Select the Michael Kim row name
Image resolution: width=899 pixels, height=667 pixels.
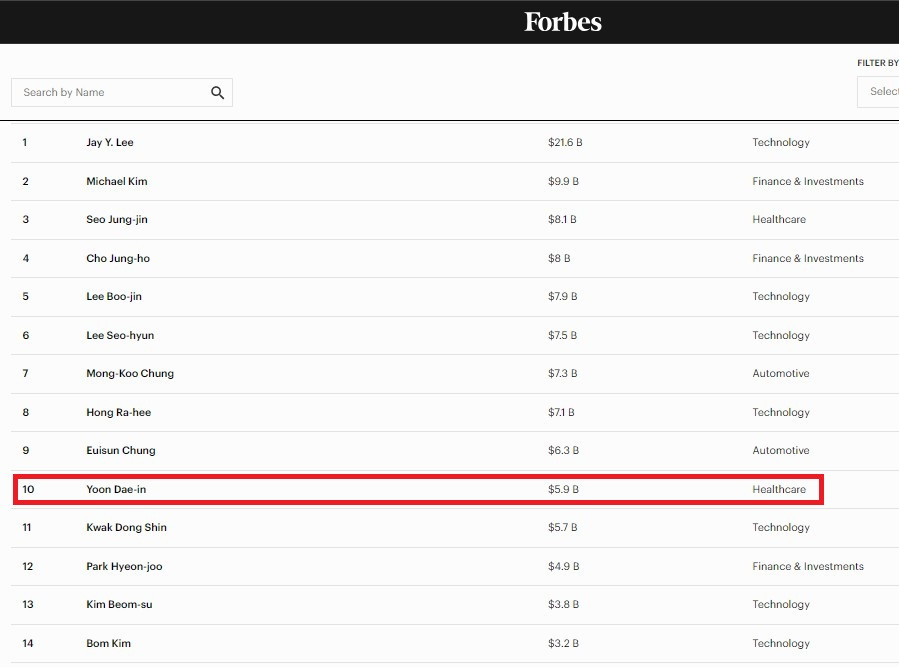(x=117, y=182)
